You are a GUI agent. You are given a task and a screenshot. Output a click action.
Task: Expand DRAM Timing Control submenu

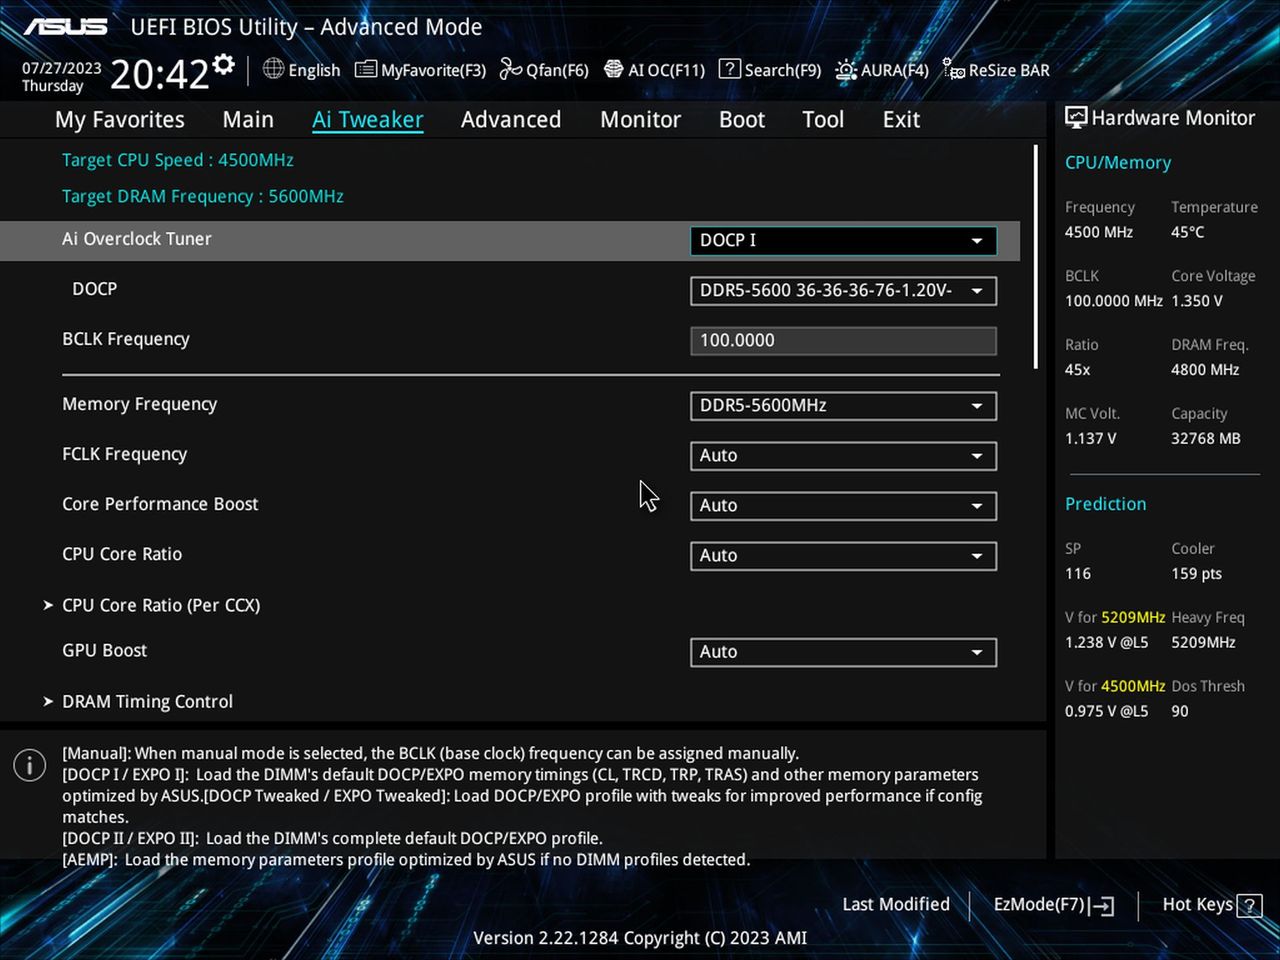point(138,702)
